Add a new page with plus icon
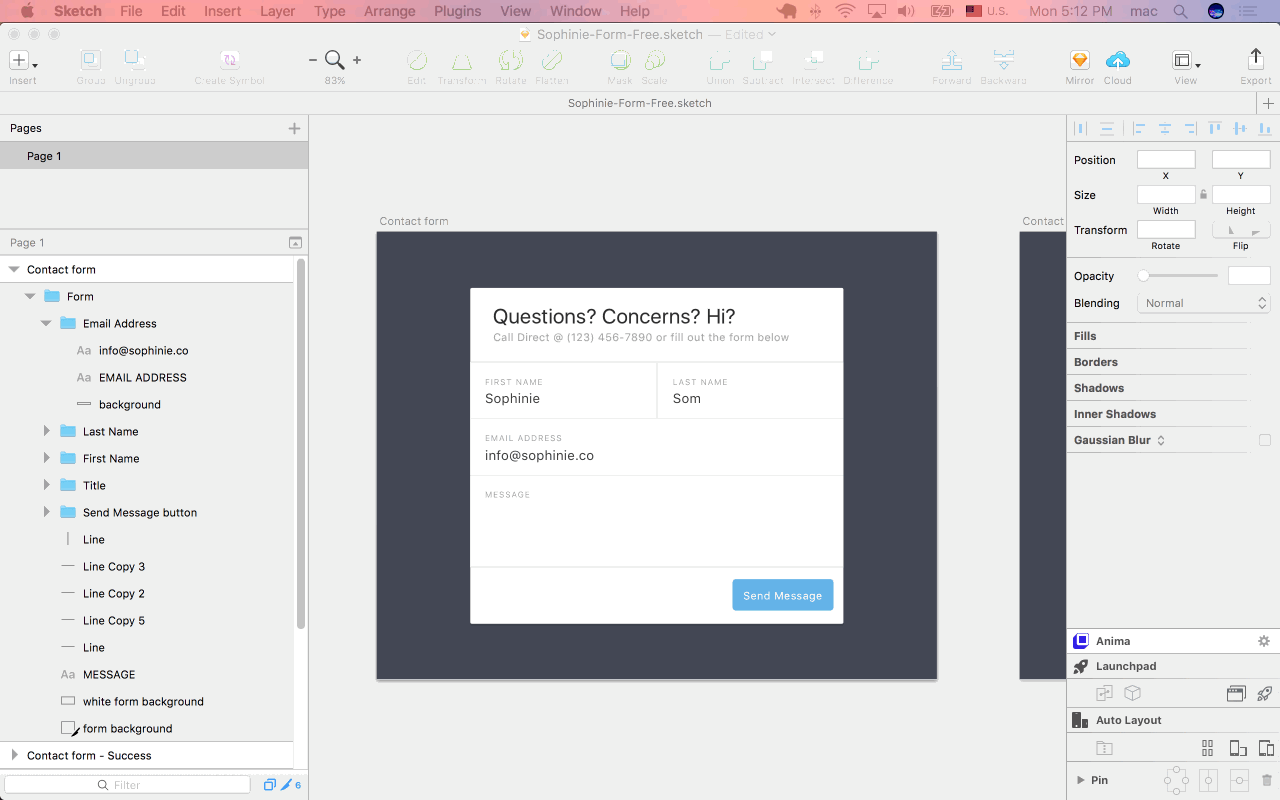 [294, 128]
